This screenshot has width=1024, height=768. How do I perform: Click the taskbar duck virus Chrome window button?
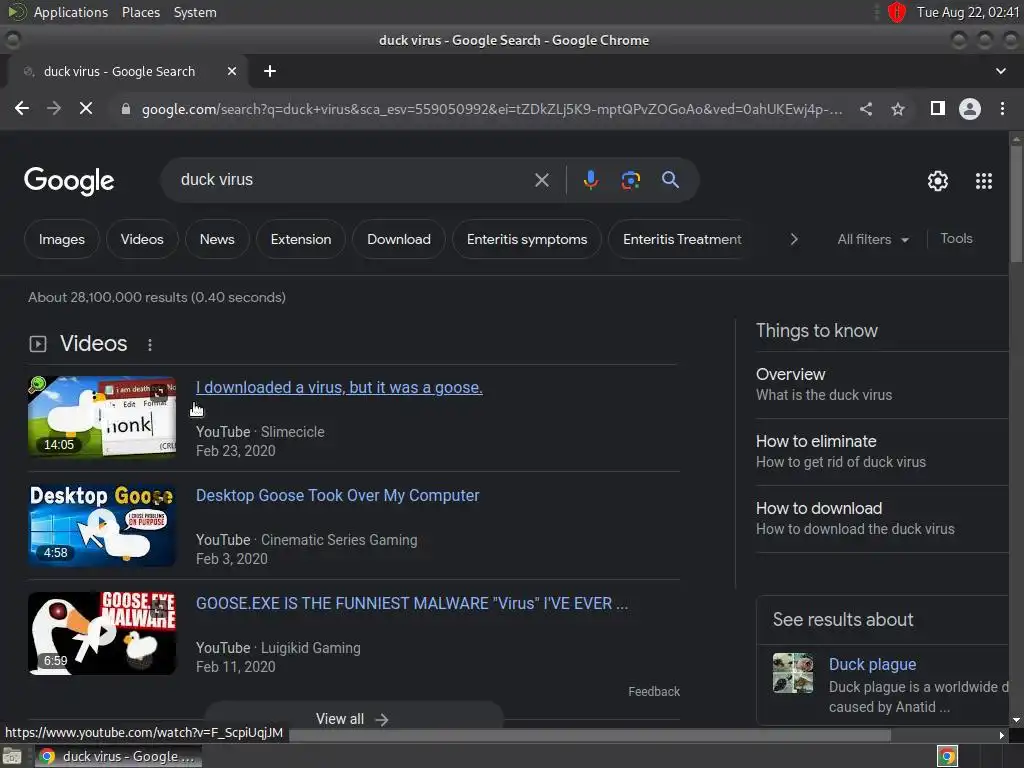tap(118, 756)
